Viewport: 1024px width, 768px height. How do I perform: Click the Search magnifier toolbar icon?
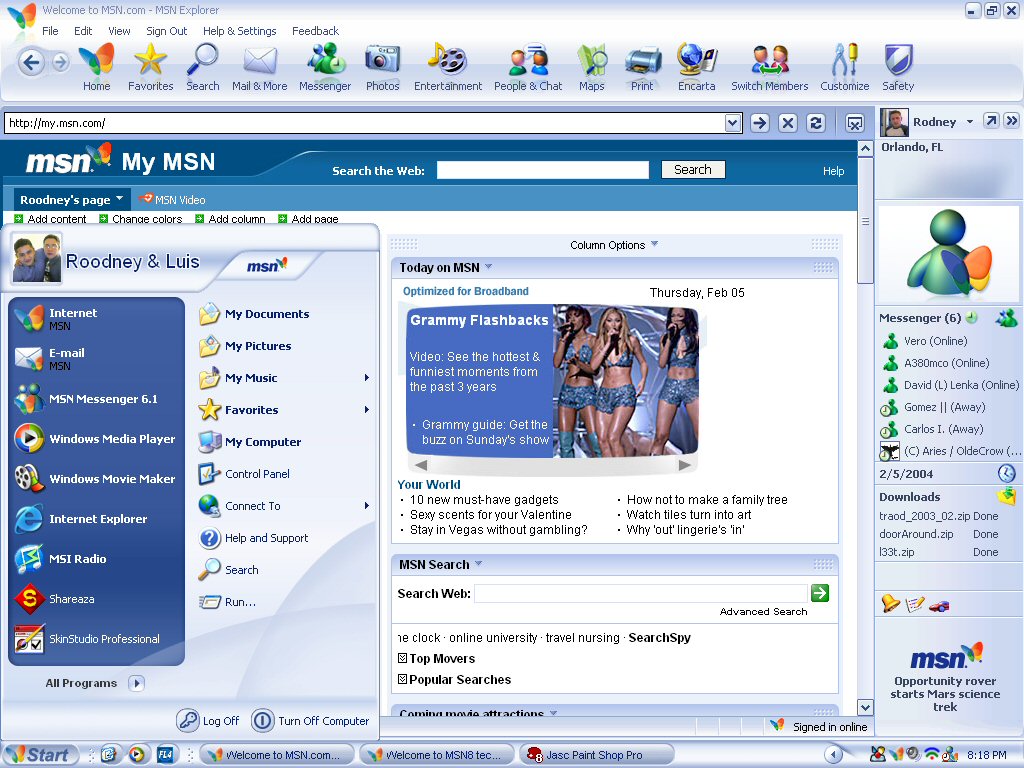tap(202, 67)
